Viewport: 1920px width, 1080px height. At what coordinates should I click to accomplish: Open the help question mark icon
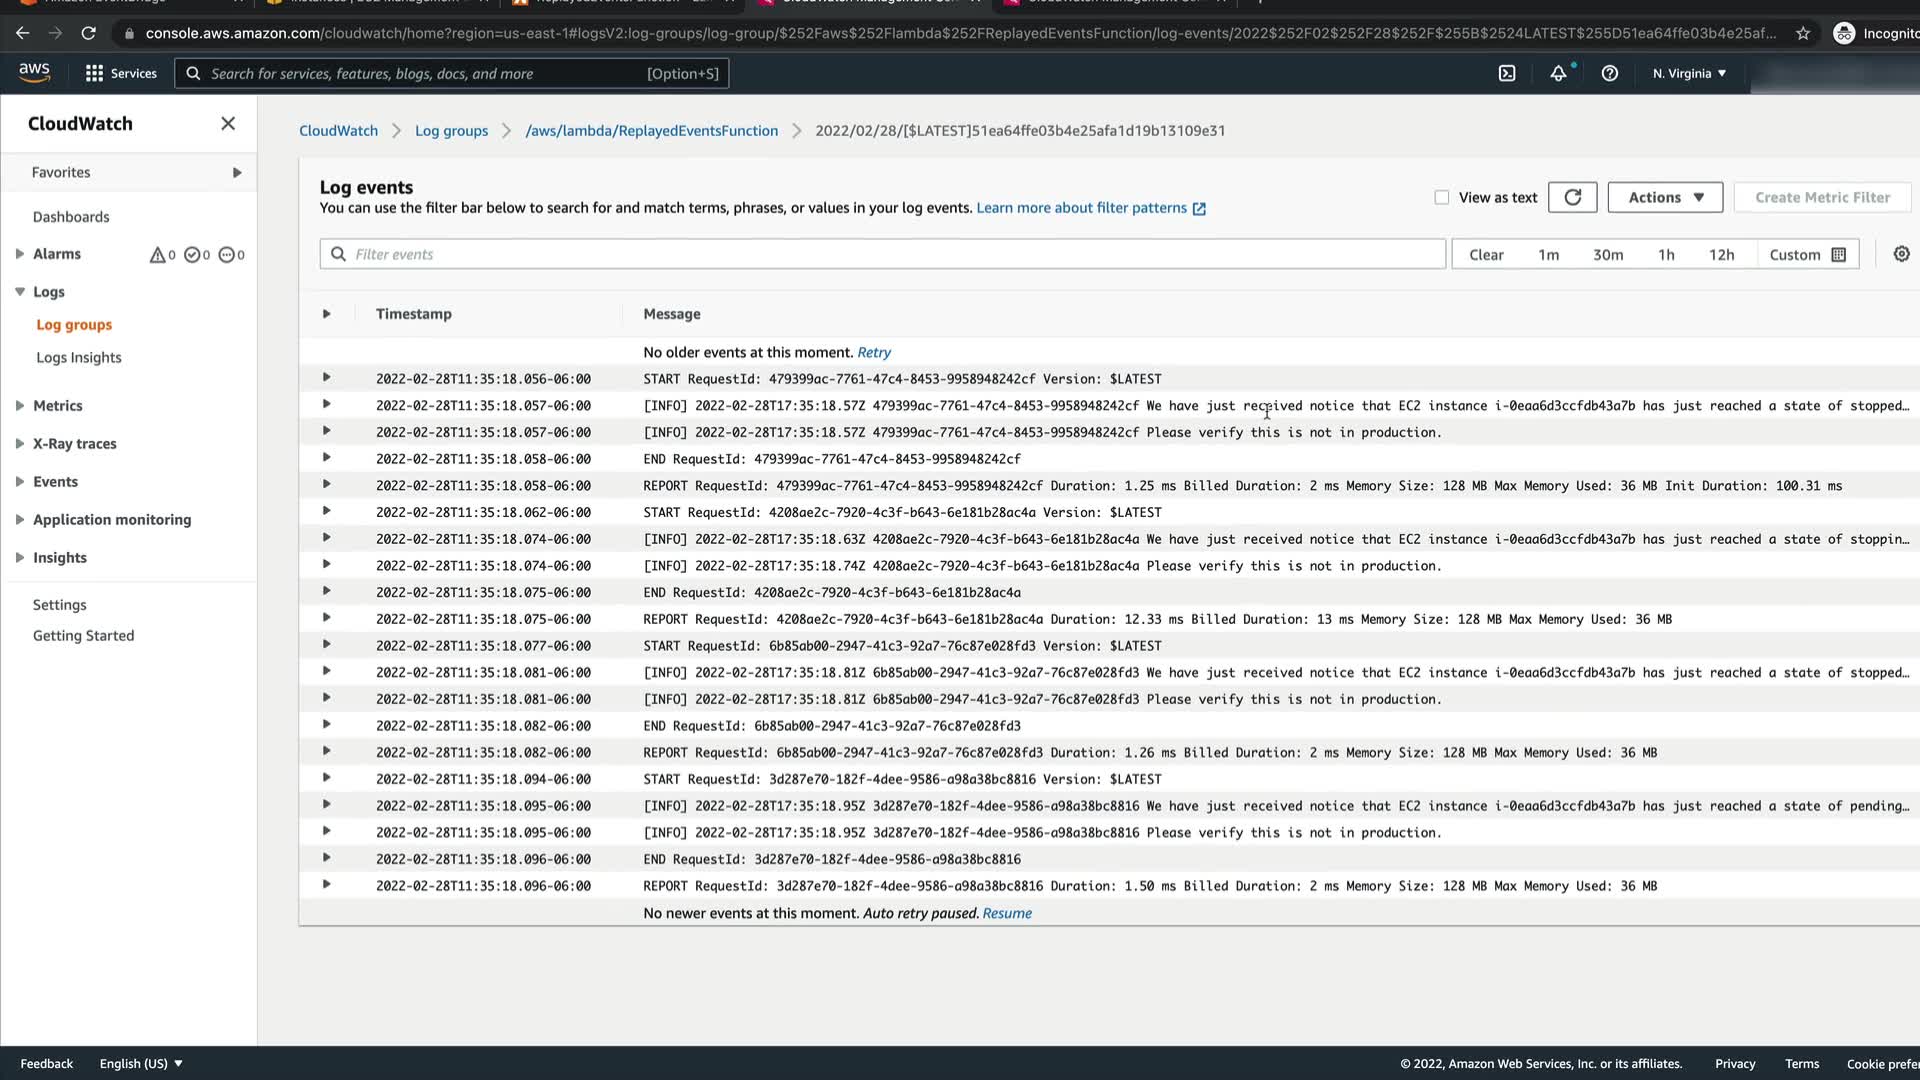click(1609, 73)
